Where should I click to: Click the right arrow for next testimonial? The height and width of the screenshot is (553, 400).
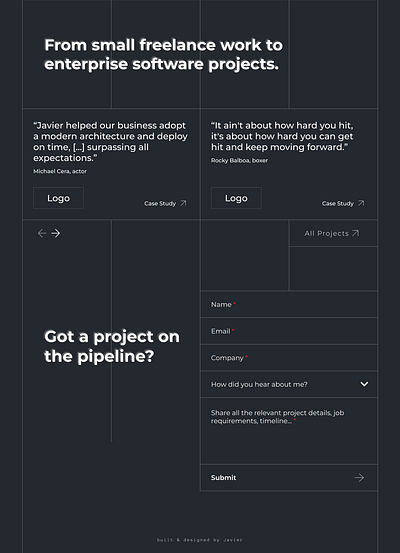[55, 233]
